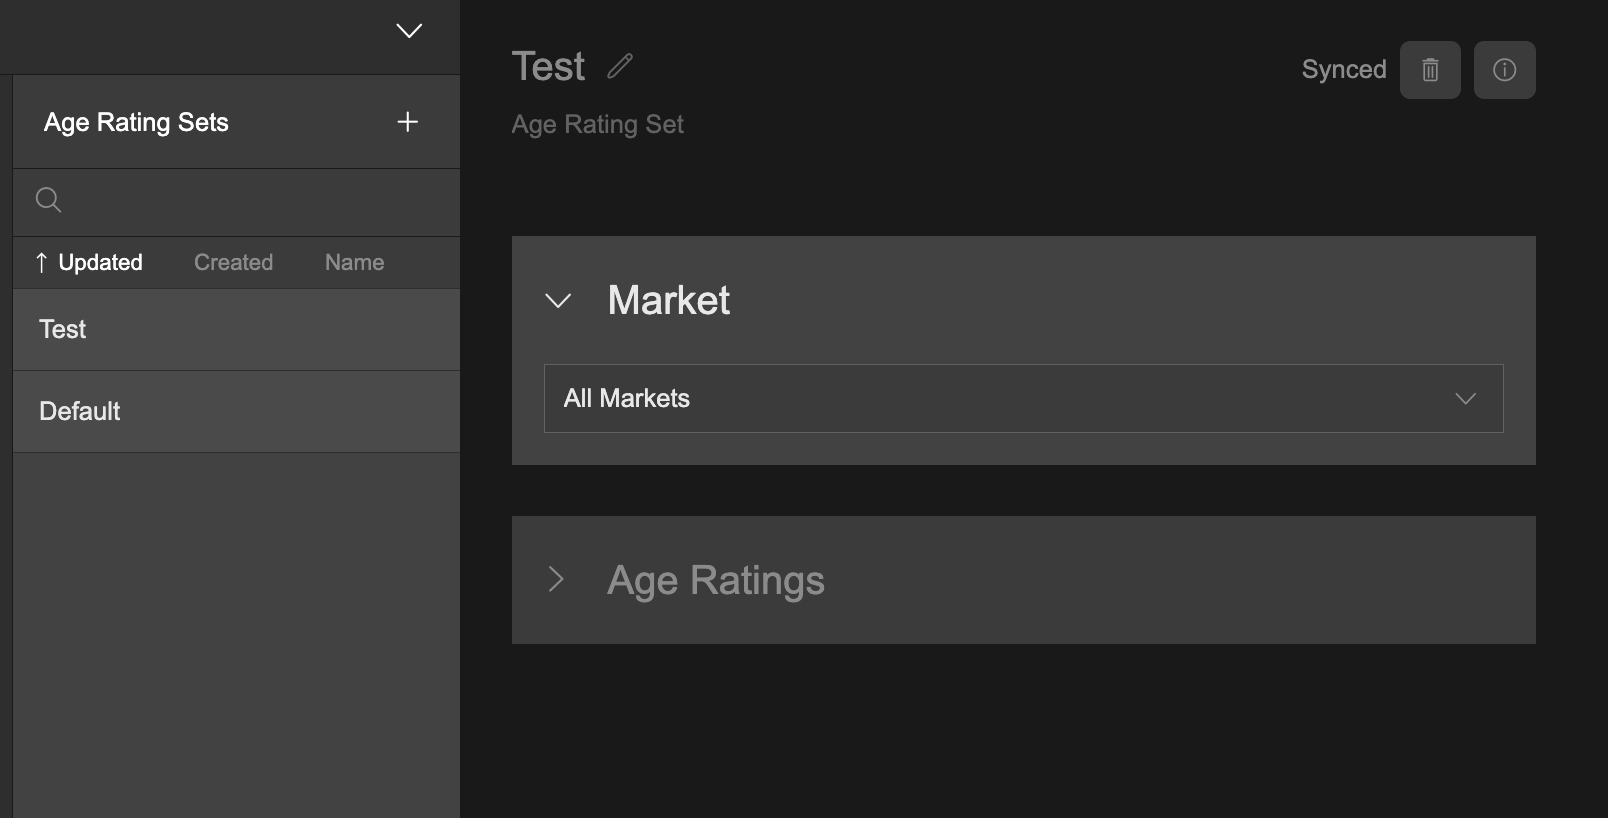Screen dimensions: 1608x818
Task: Click the Age Ratings section heading
Action: click(x=715, y=580)
